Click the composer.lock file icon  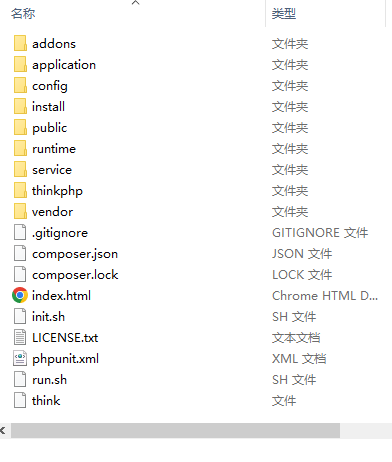tap(20, 275)
